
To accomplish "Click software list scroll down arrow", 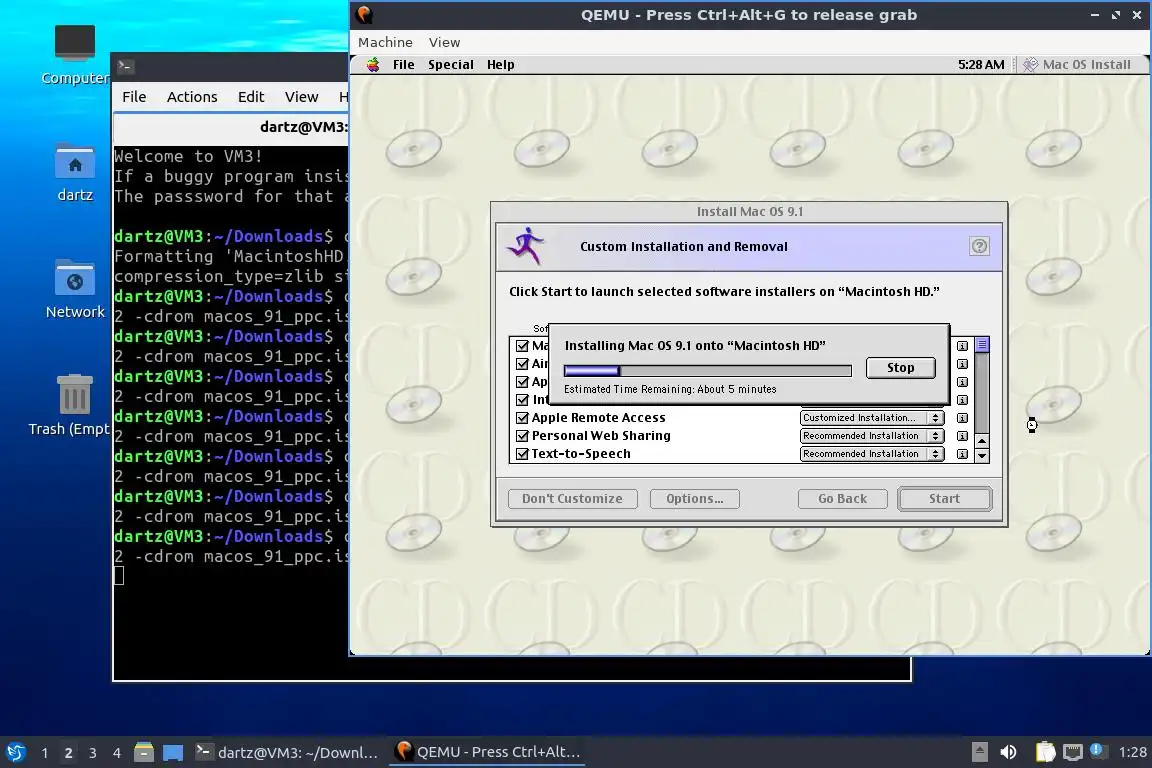I will click(982, 456).
